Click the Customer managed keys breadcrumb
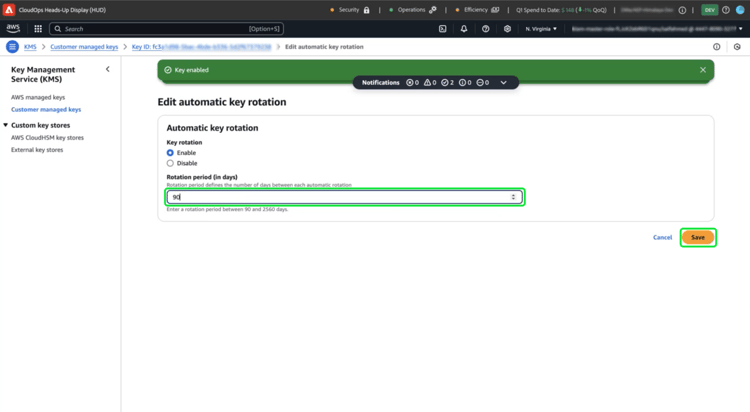Image resolution: width=750 pixels, height=412 pixels. (x=84, y=47)
